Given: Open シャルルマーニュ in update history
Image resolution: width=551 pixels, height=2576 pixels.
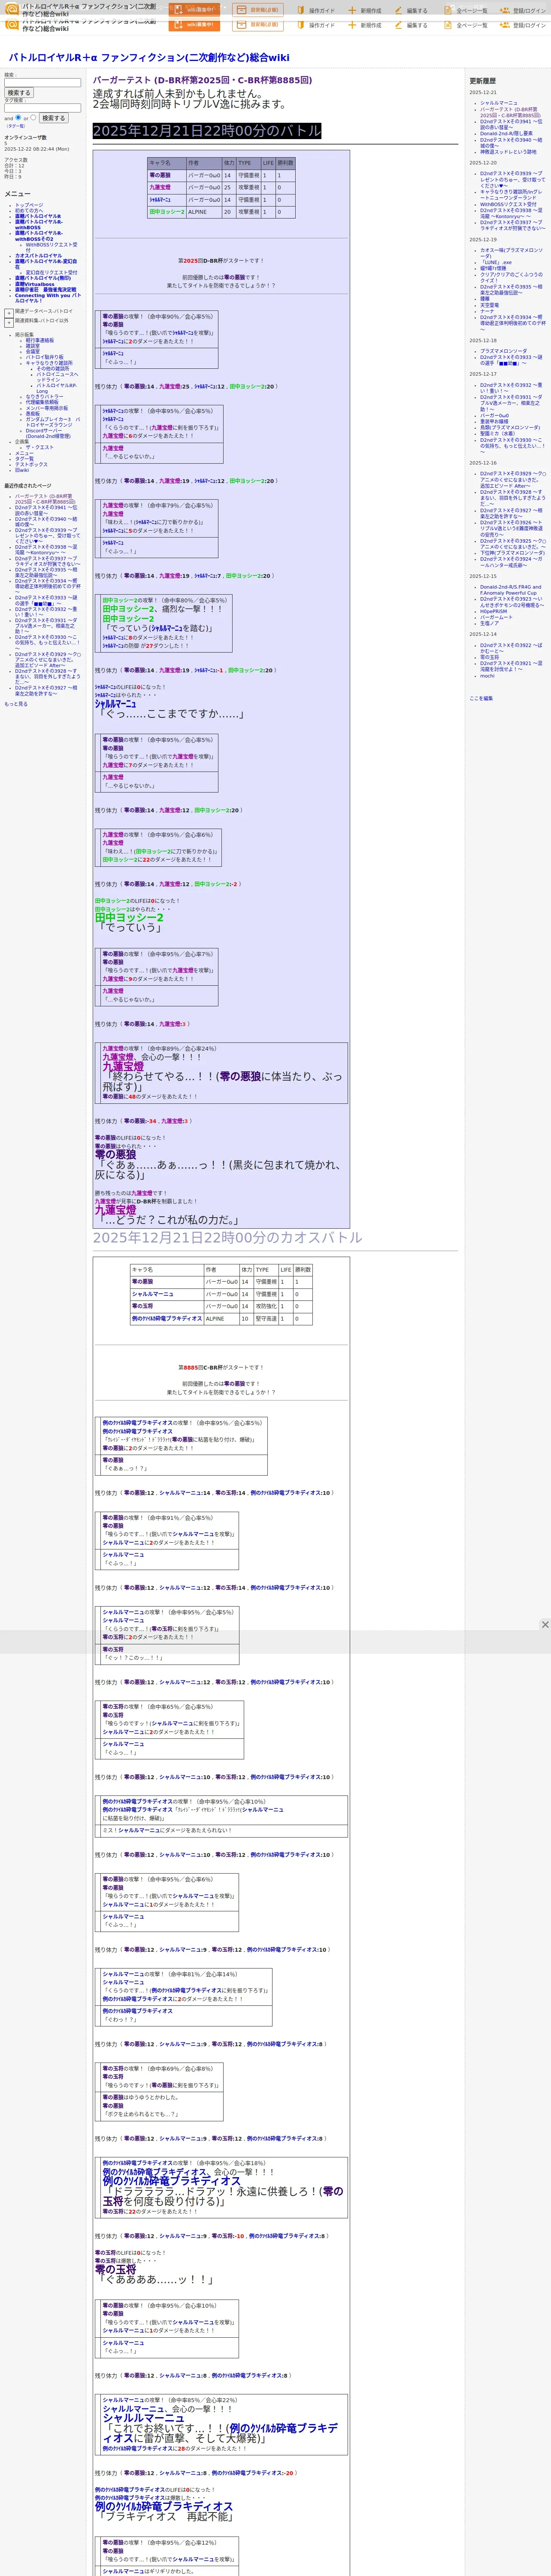Looking at the screenshot, I should [499, 103].
